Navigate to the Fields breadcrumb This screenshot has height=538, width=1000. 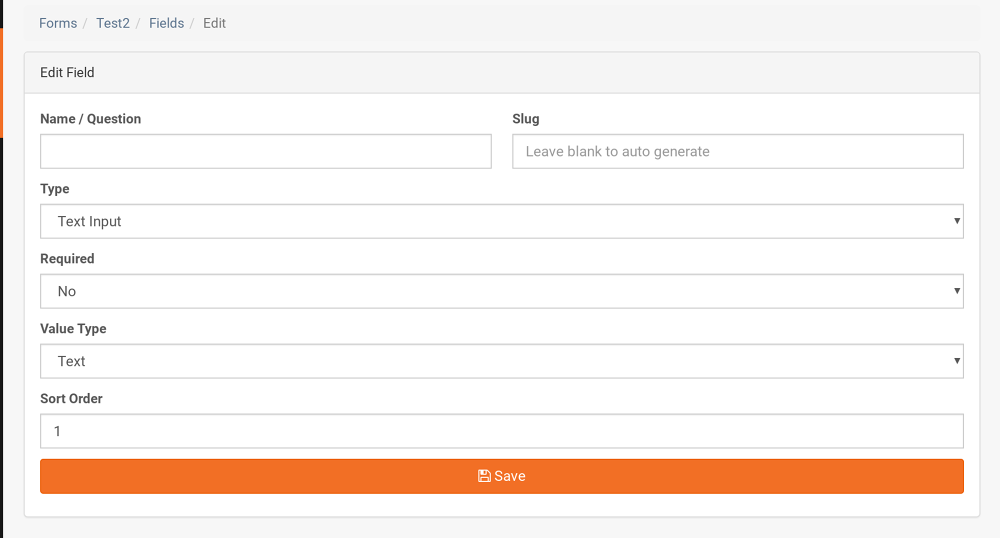[166, 23]
